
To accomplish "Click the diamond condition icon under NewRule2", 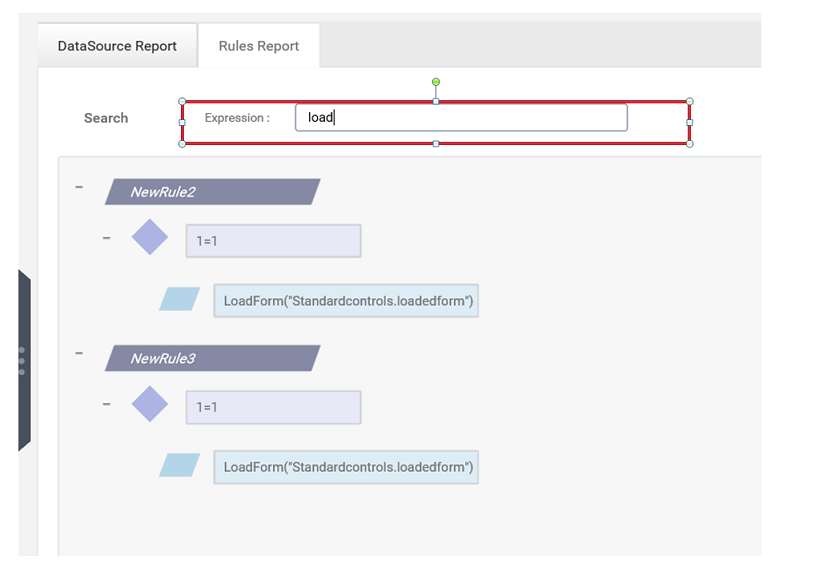I will (150, 238).
